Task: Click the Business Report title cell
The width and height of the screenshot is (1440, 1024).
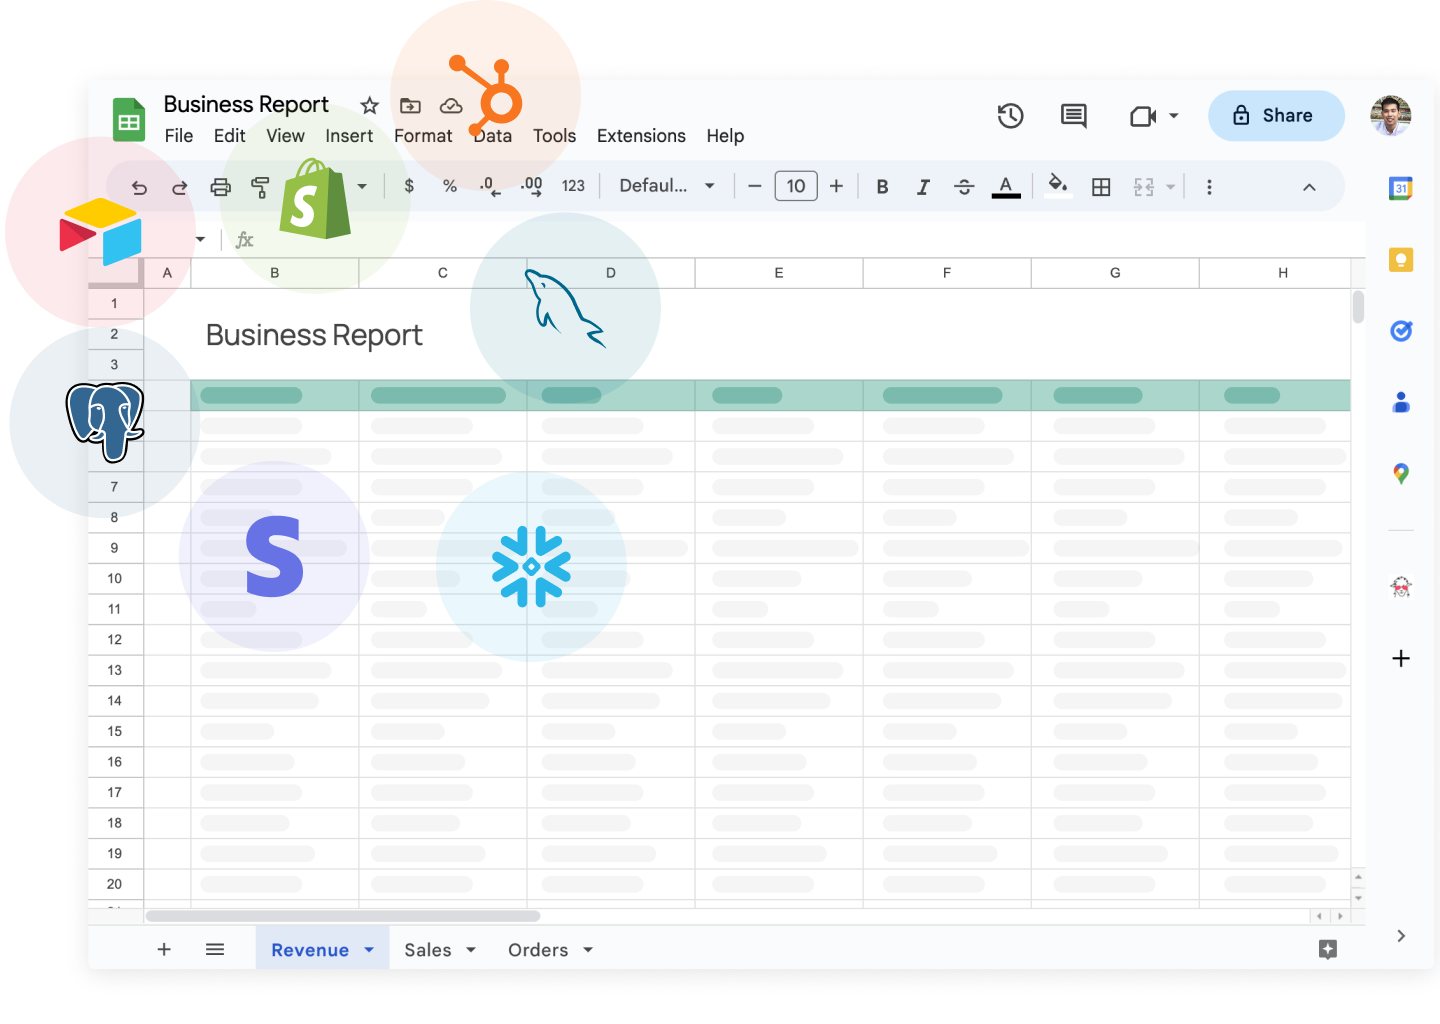Action: coord(314,335)
